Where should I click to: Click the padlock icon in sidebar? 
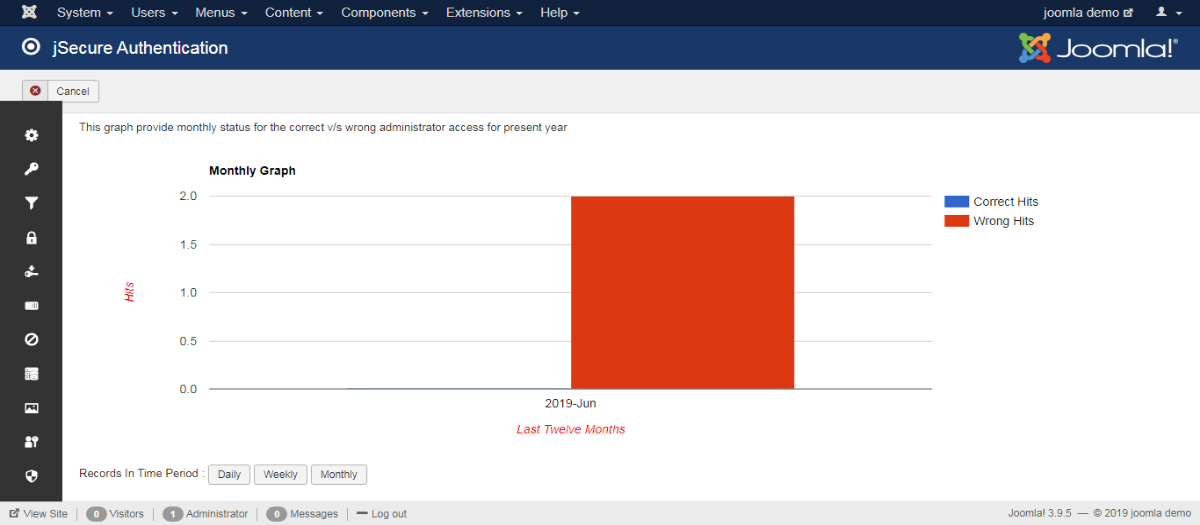[x=31, y=238]
